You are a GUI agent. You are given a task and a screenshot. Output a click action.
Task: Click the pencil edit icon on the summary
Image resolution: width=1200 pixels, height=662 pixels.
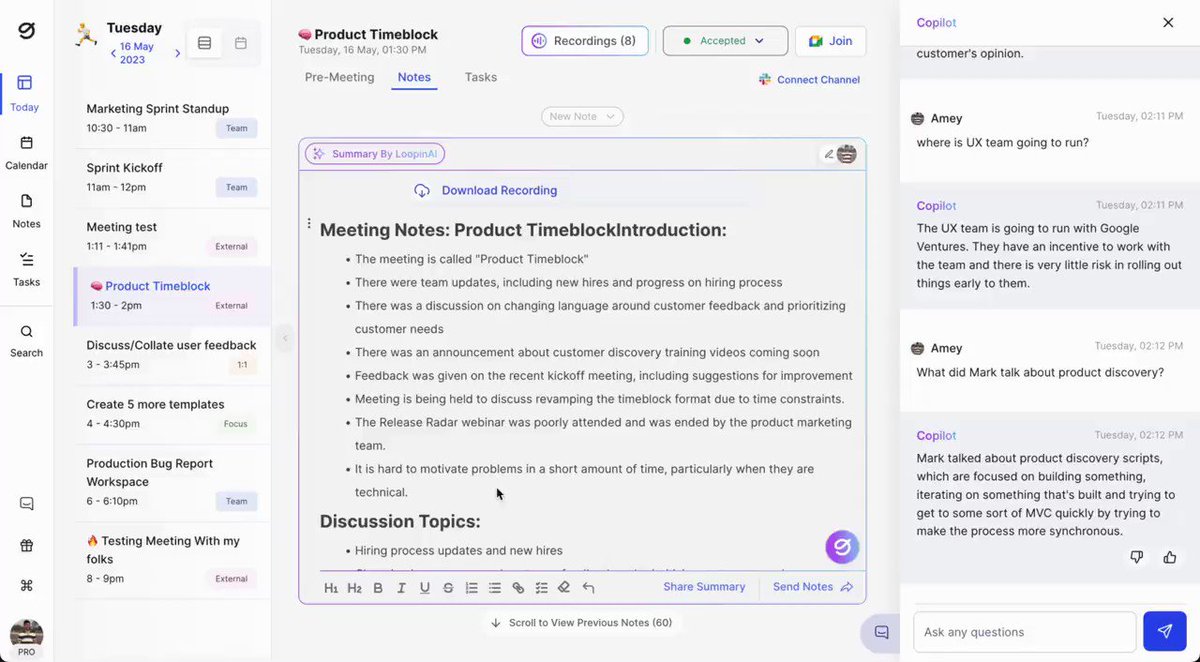828,154
